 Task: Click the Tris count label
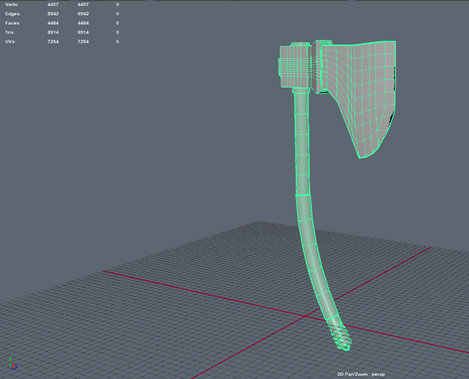pos(10,32)
